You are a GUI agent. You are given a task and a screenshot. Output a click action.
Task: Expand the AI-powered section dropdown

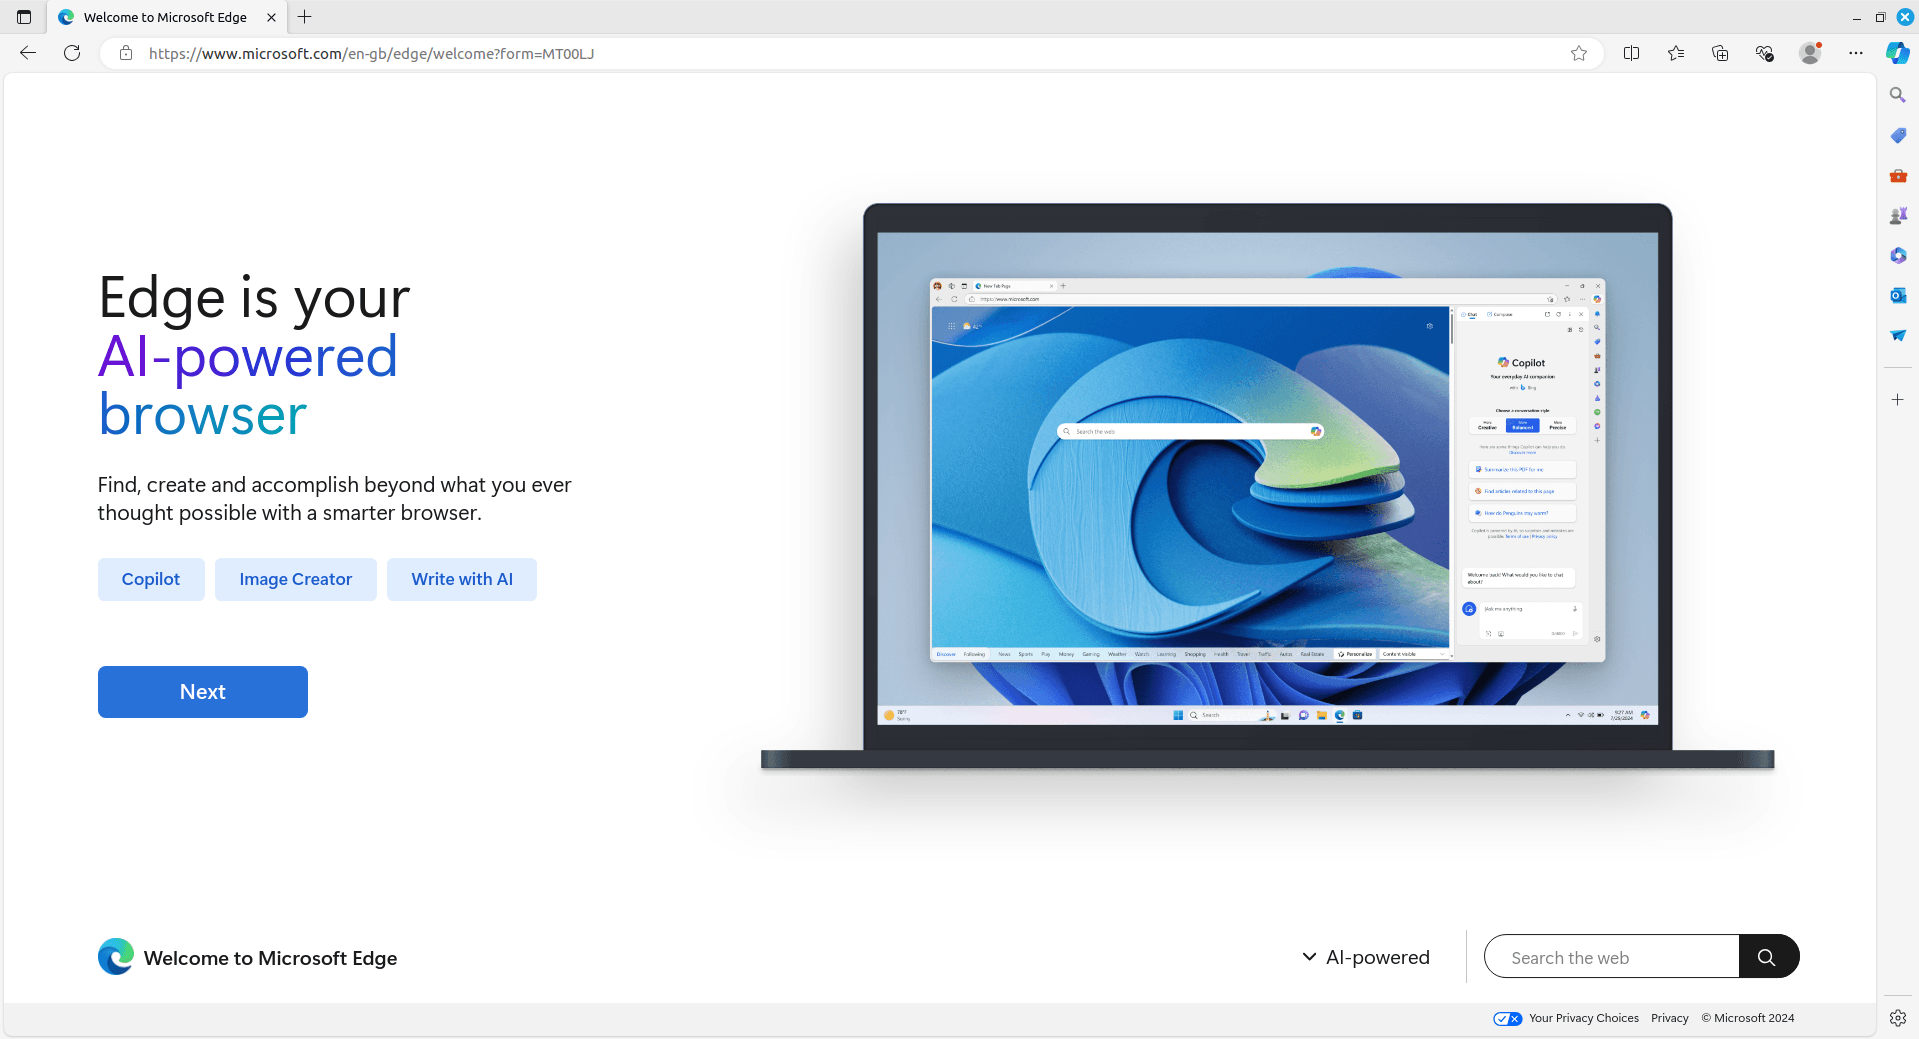pos(1366,957)
